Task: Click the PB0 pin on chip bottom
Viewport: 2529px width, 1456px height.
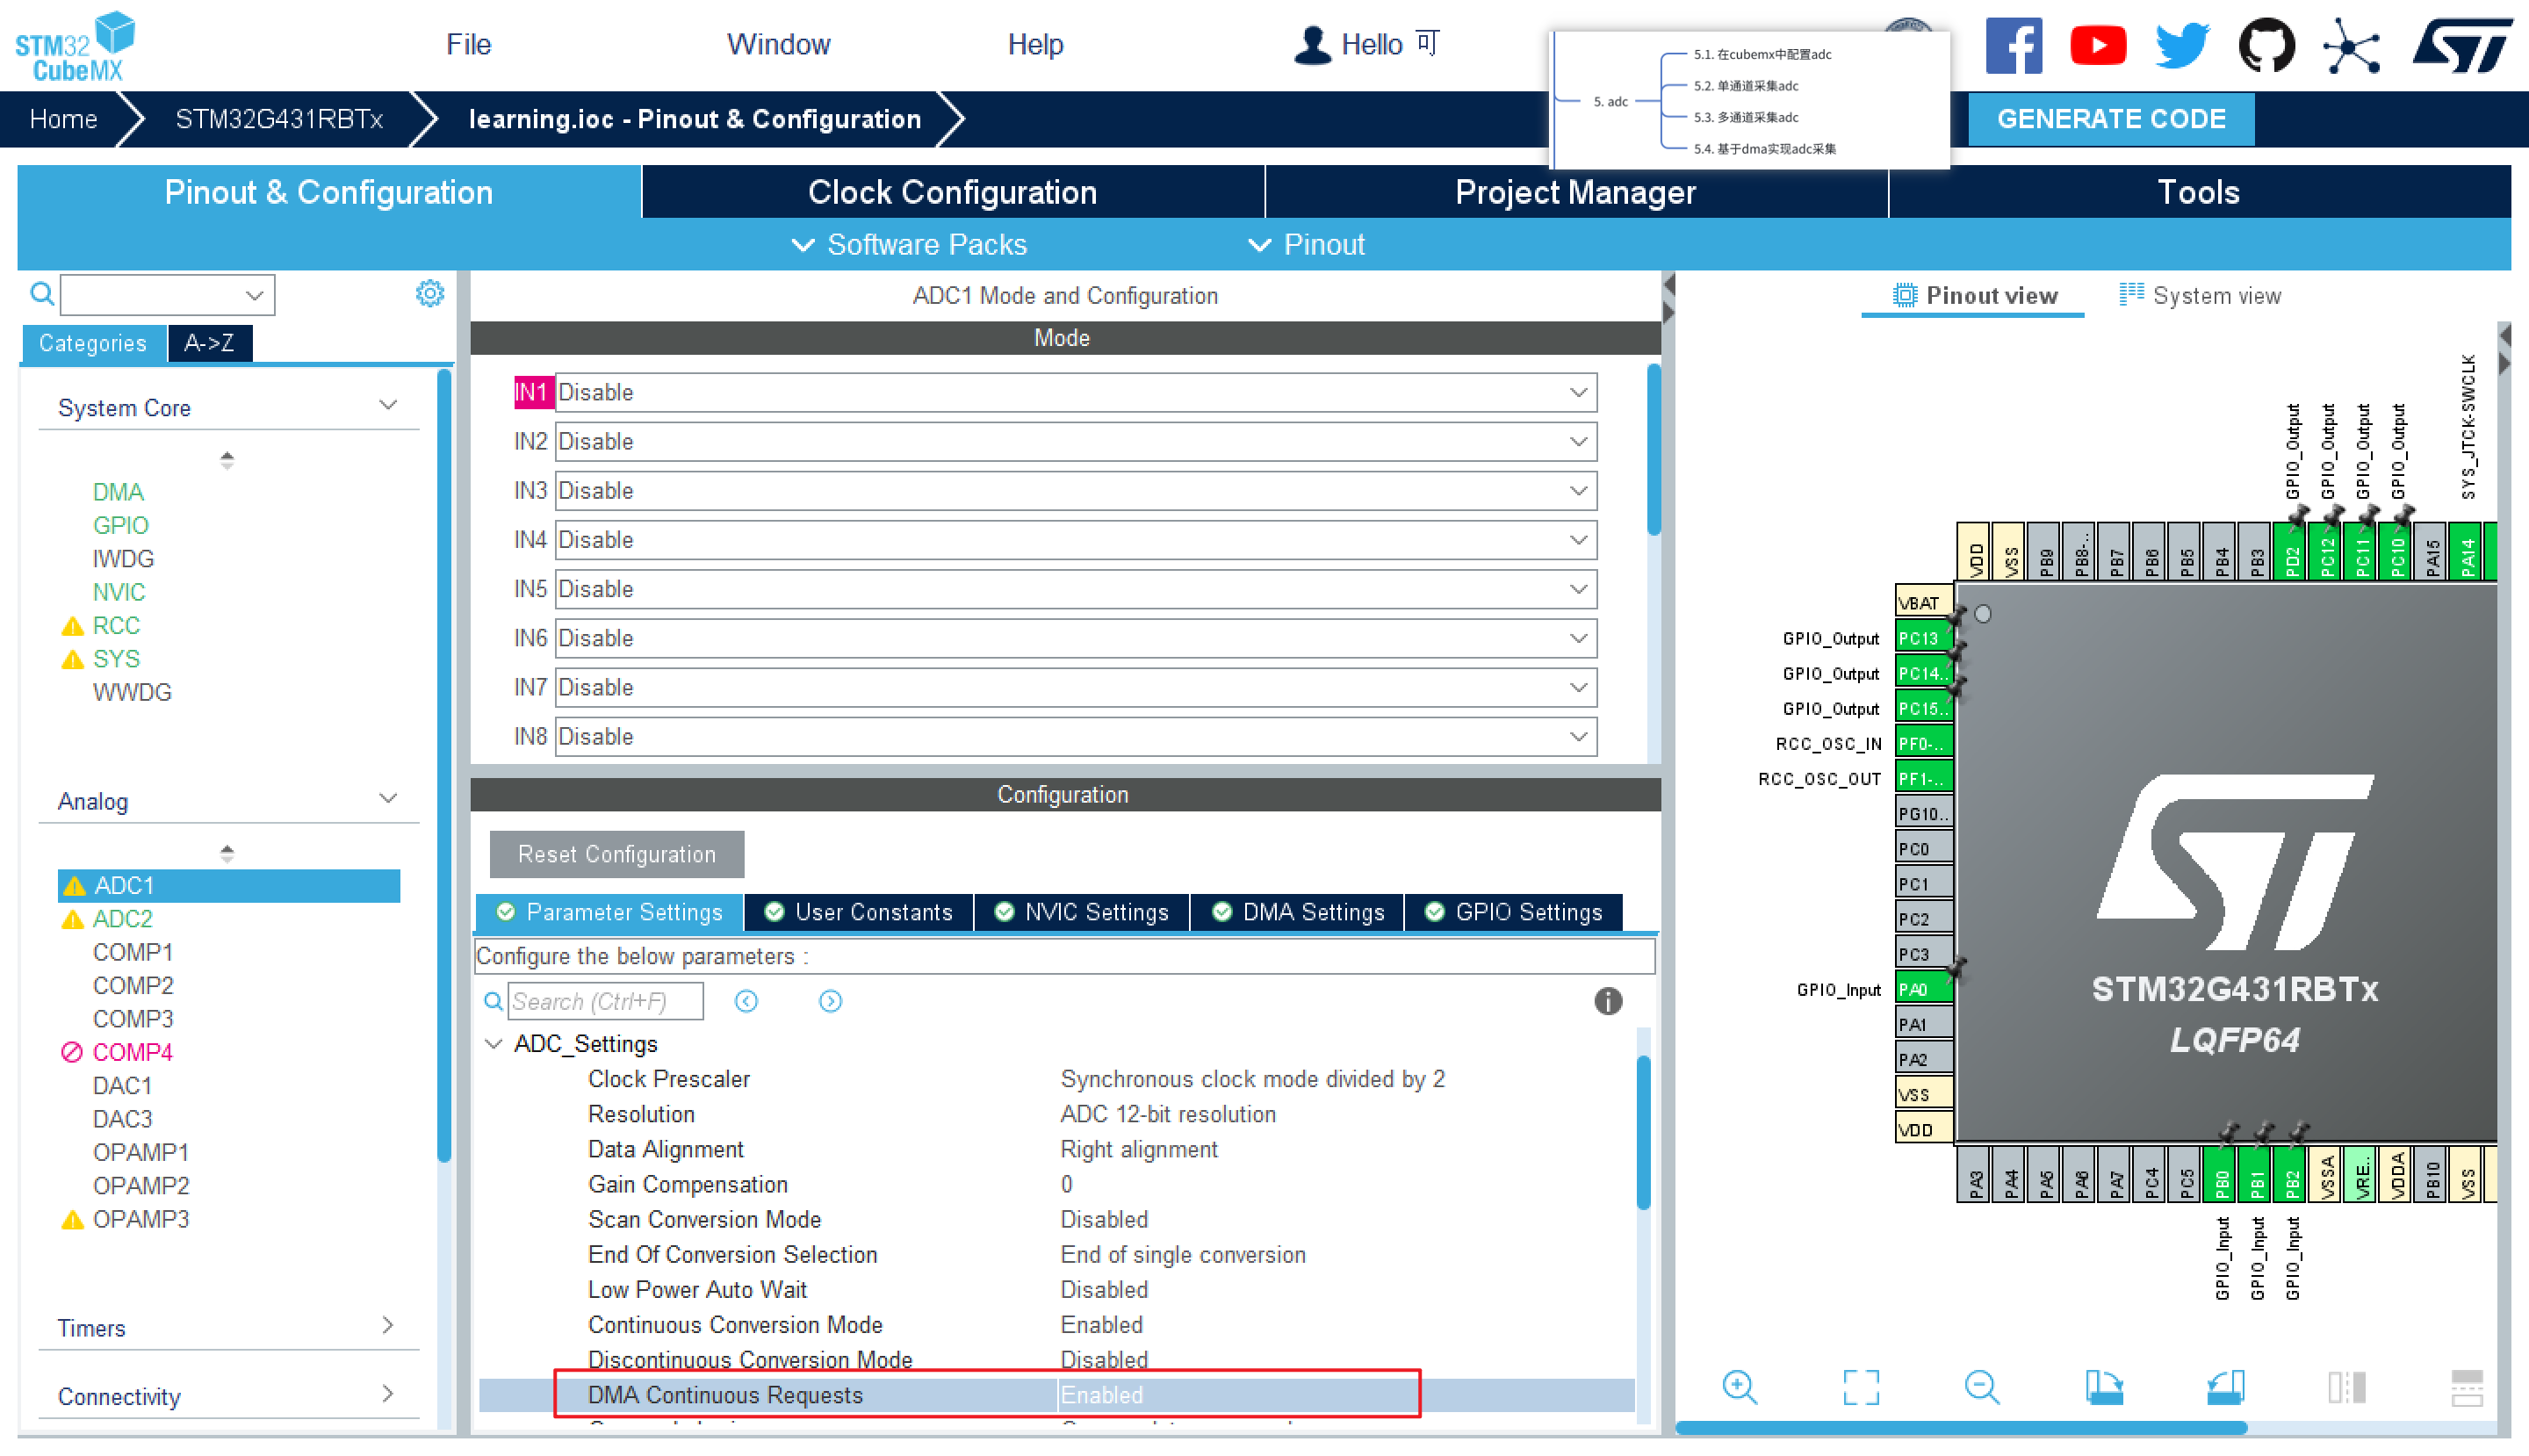Action: point(2220,1175)
